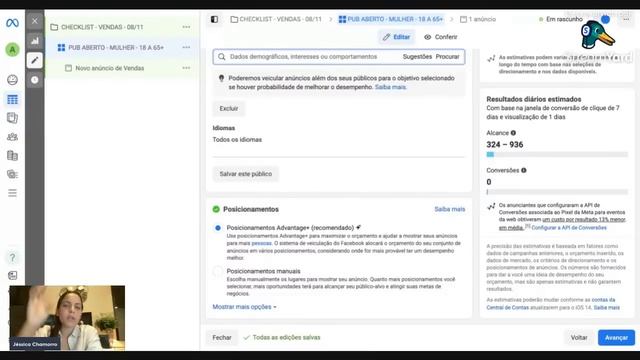Open the campaigns table grid icon
The height and width of the screenshot is (360, 640).
click(x=12, y=99)
